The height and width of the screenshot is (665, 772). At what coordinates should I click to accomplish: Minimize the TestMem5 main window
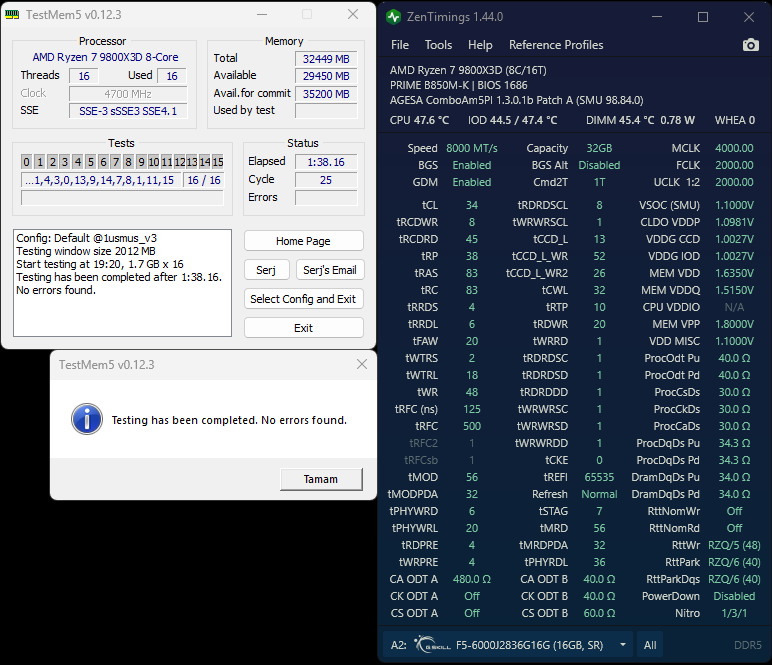click(x=262, y=15)
